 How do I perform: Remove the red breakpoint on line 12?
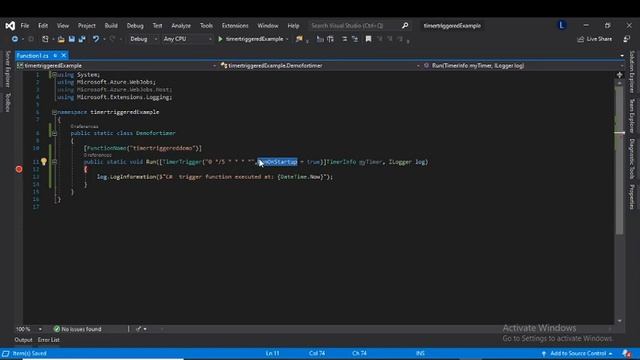click(x=19, y=169)
